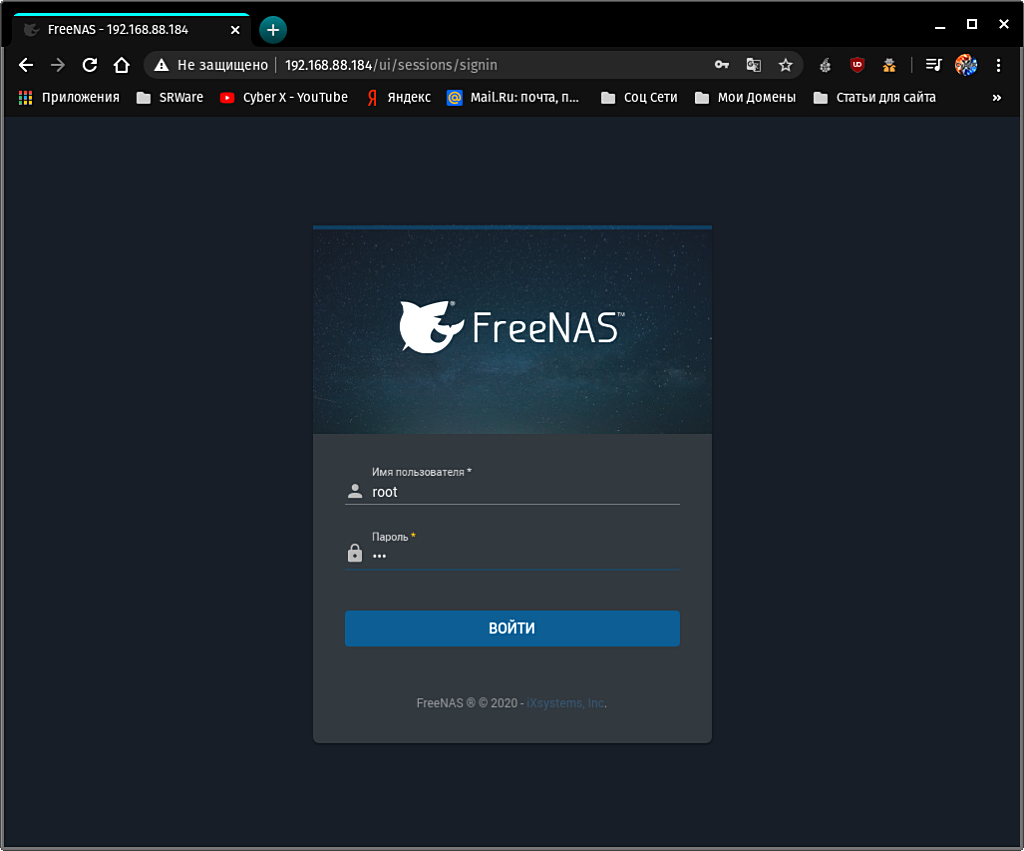
Task: Select the FreeNAS - 192.168.88.184 tab
Action: point(131,30)
